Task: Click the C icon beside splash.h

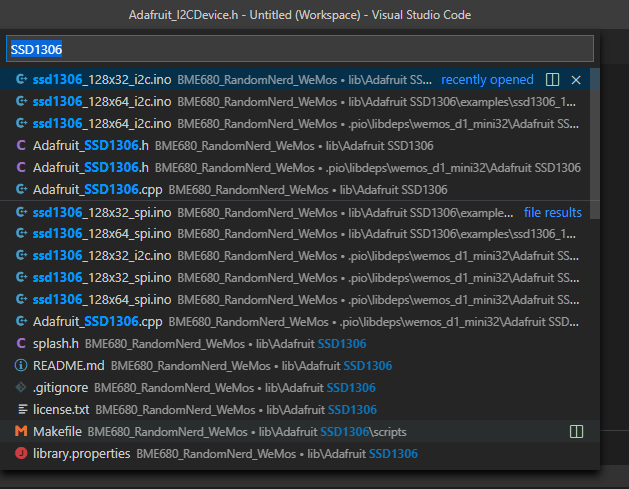Action: coord(21,343)
